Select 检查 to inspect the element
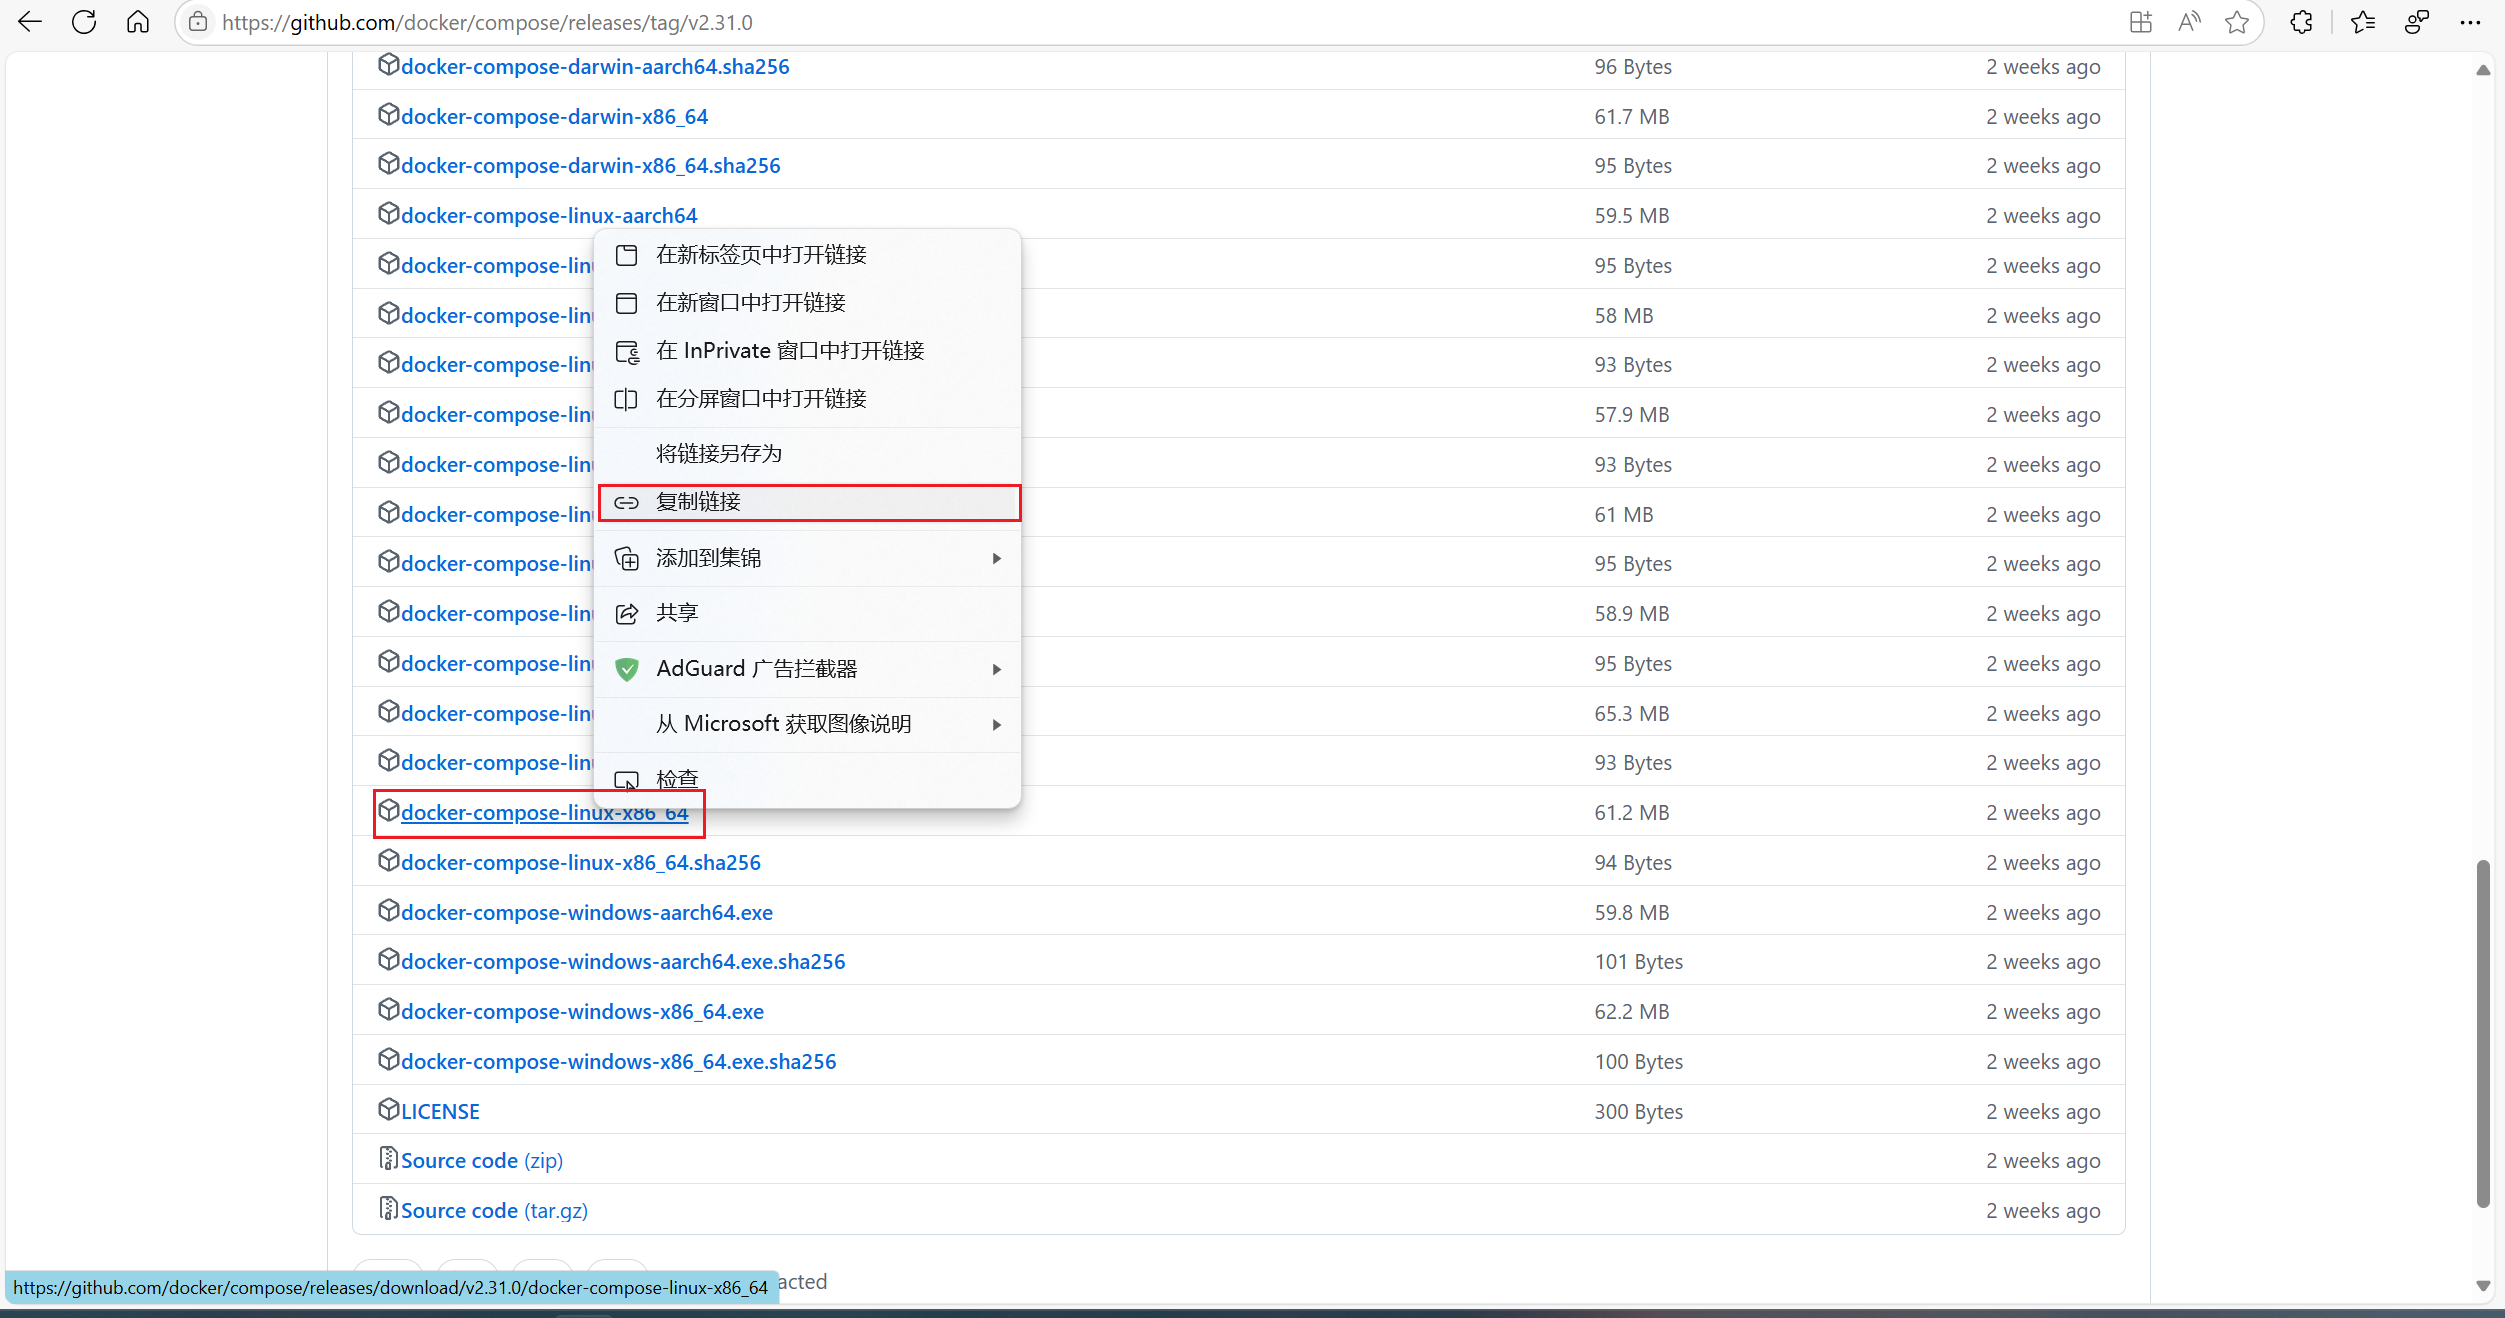 808,779
